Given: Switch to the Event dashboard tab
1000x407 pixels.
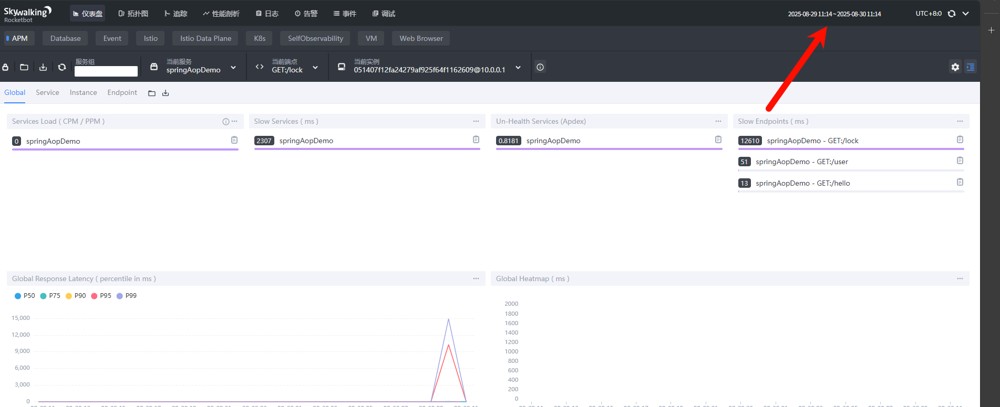Looking at the screenshot, I should 112,38.
